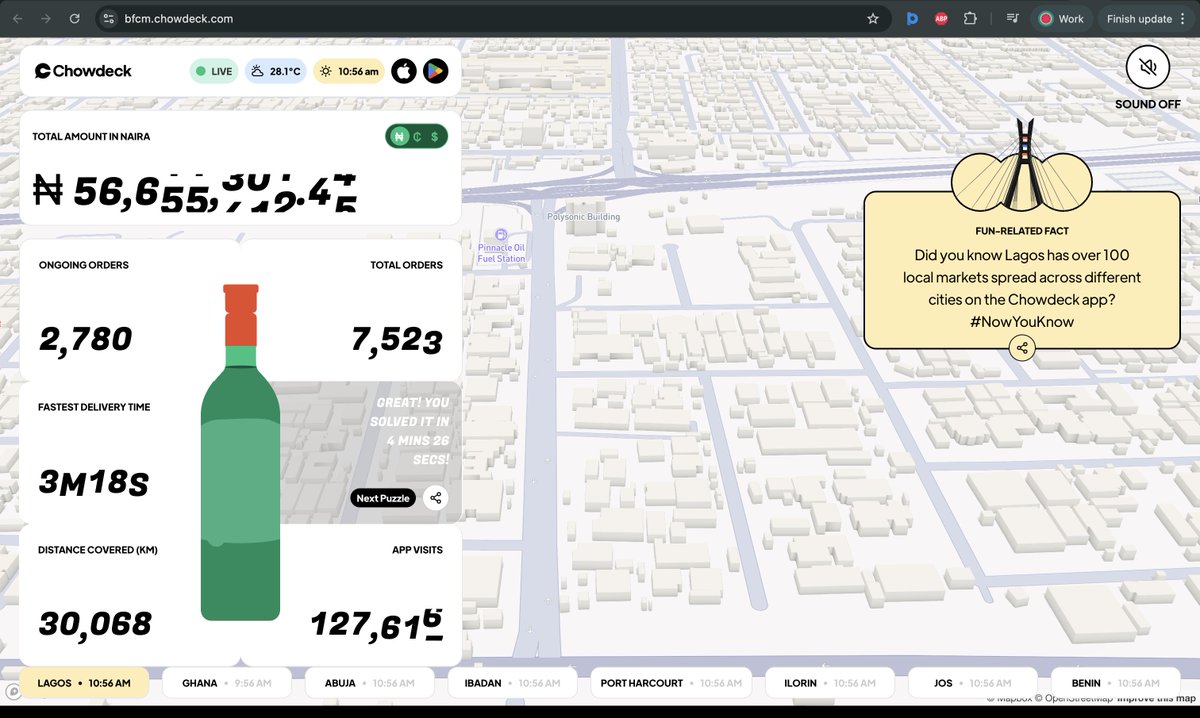Click the green bottle illustration
The height and width of the screenshot is (718, 1200).
tap(240, 452)
